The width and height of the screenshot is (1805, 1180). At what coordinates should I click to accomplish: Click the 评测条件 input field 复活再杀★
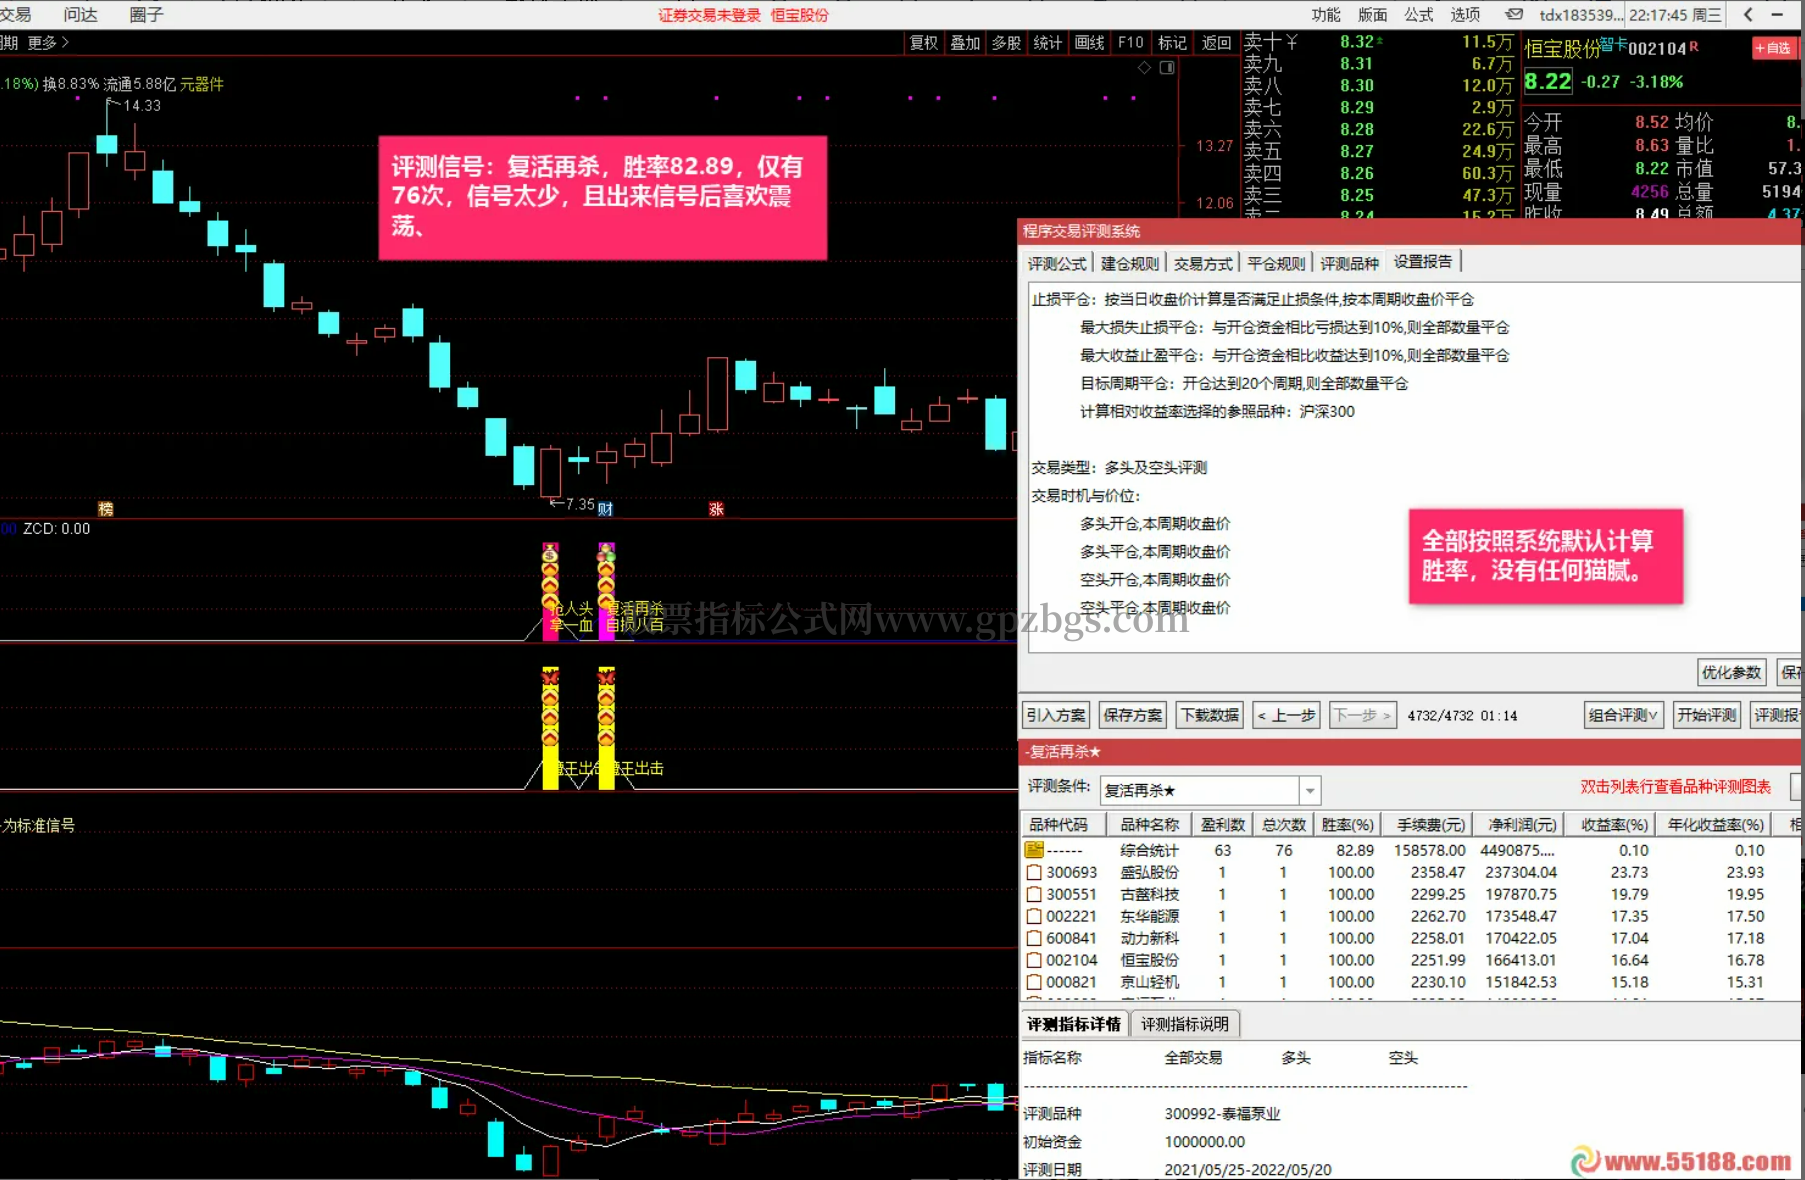[1200, 791]
